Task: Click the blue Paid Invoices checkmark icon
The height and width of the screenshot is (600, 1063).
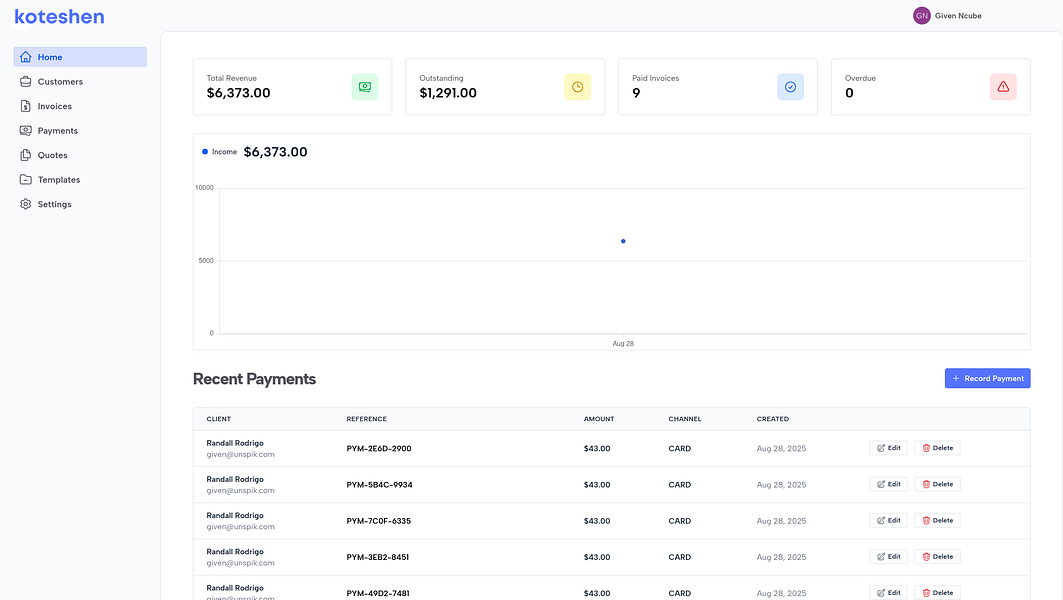Action: [790, 87]
